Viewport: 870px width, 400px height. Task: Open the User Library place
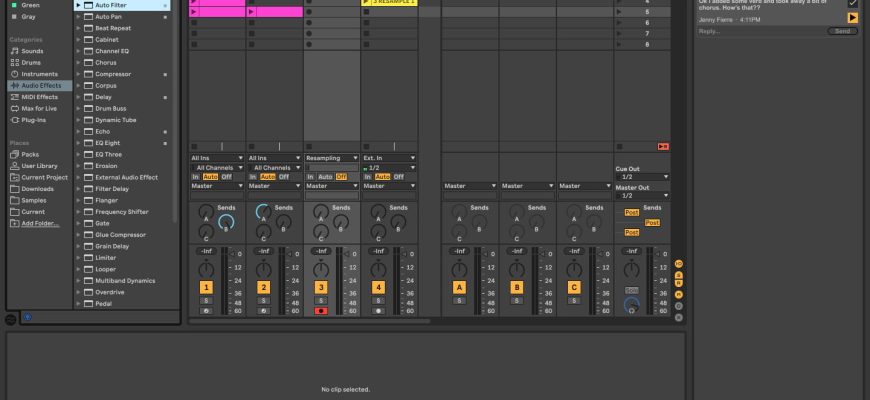[39, 166]
